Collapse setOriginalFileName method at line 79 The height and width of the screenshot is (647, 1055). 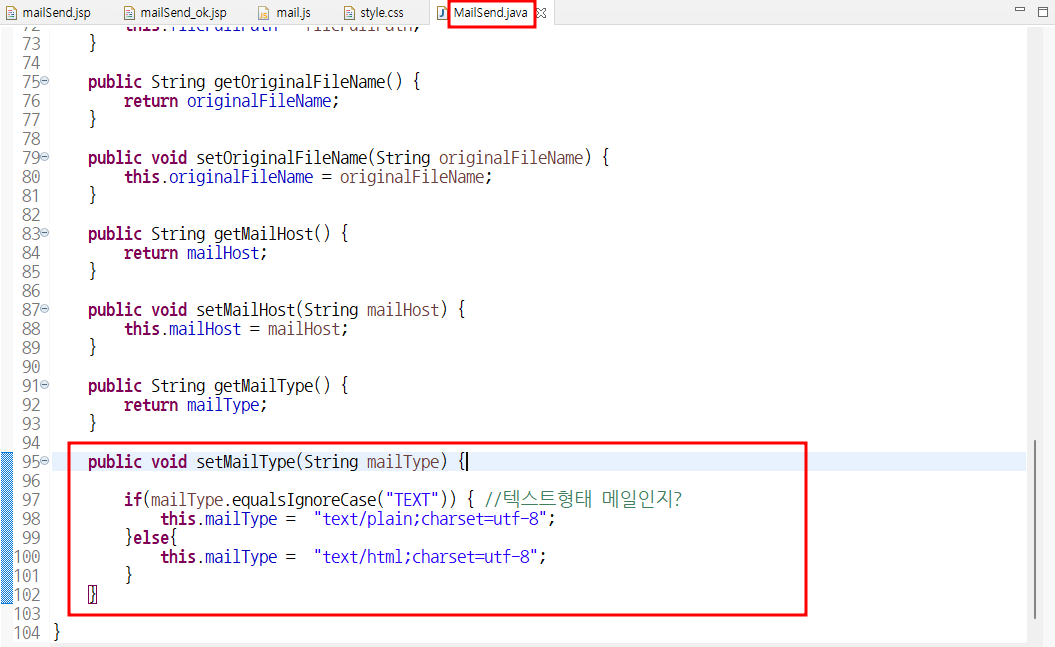(45, 157)
